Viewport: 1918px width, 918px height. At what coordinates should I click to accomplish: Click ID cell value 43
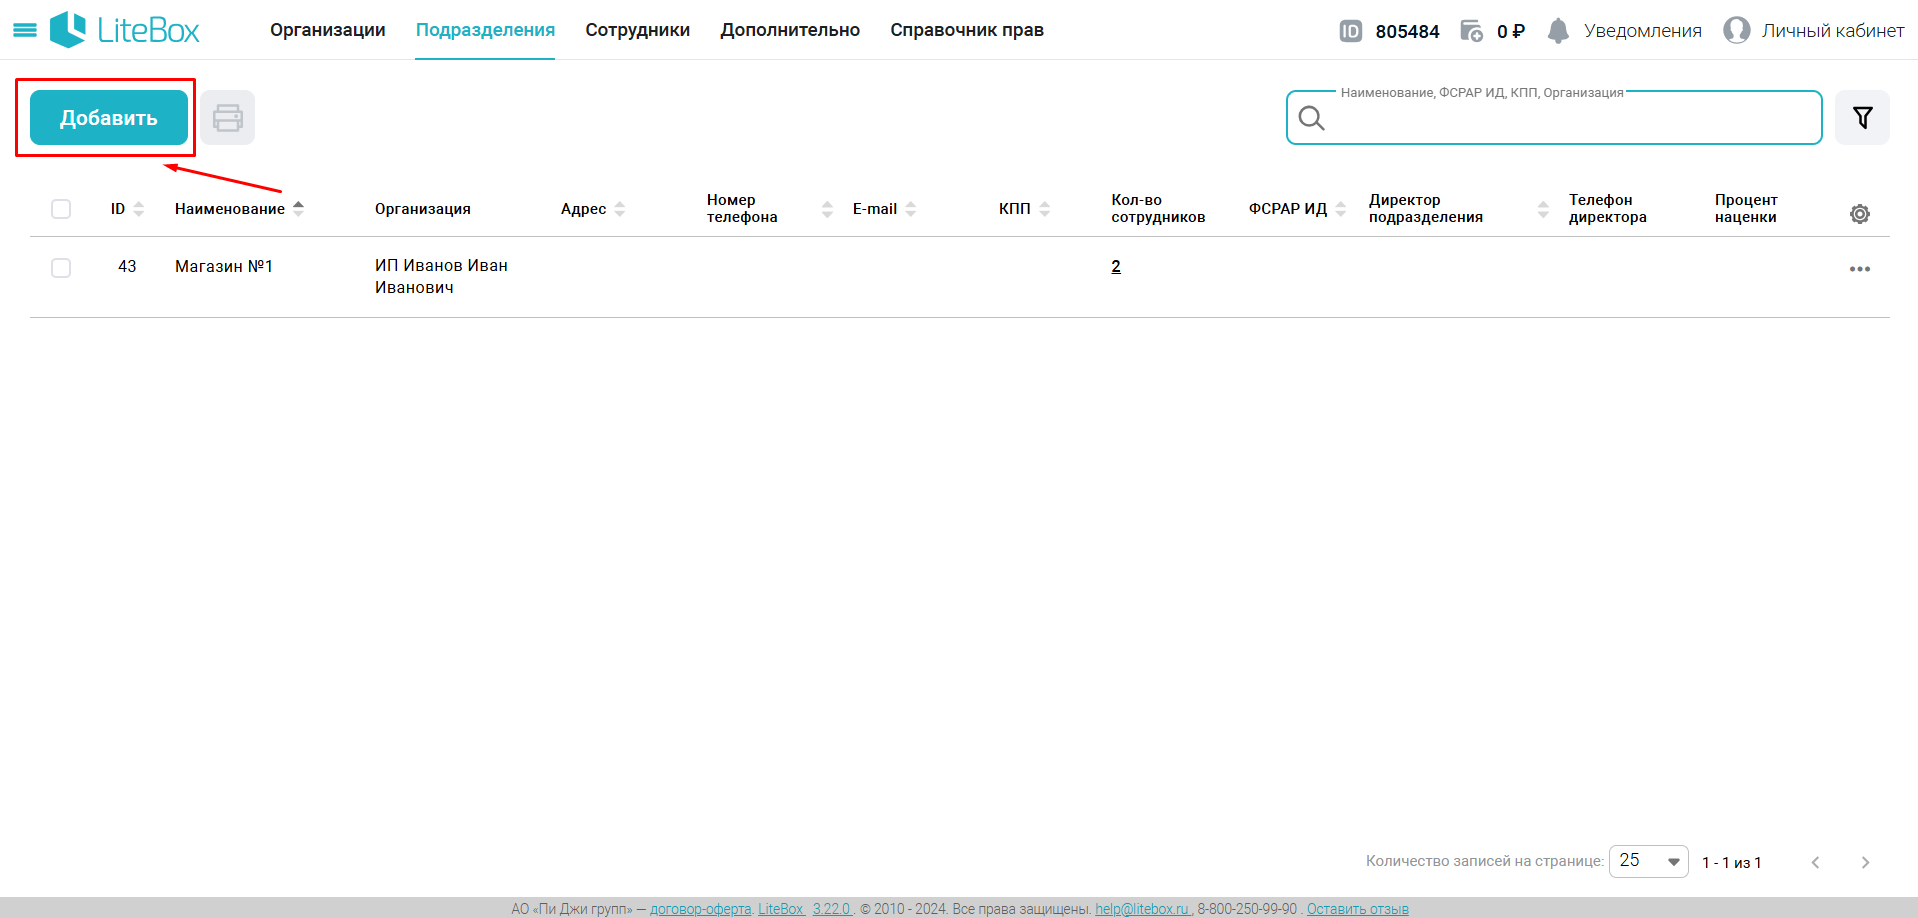[x=127, y=266]
